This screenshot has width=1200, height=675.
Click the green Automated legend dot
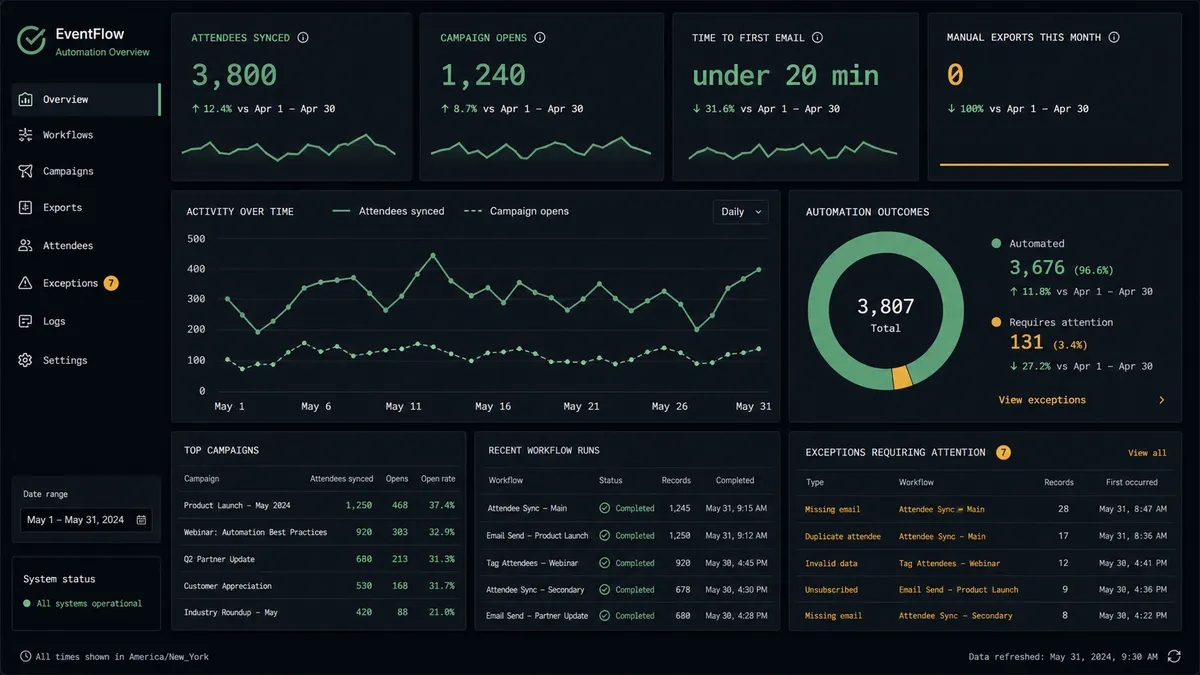pyautogui.click(x=996, y=243)
